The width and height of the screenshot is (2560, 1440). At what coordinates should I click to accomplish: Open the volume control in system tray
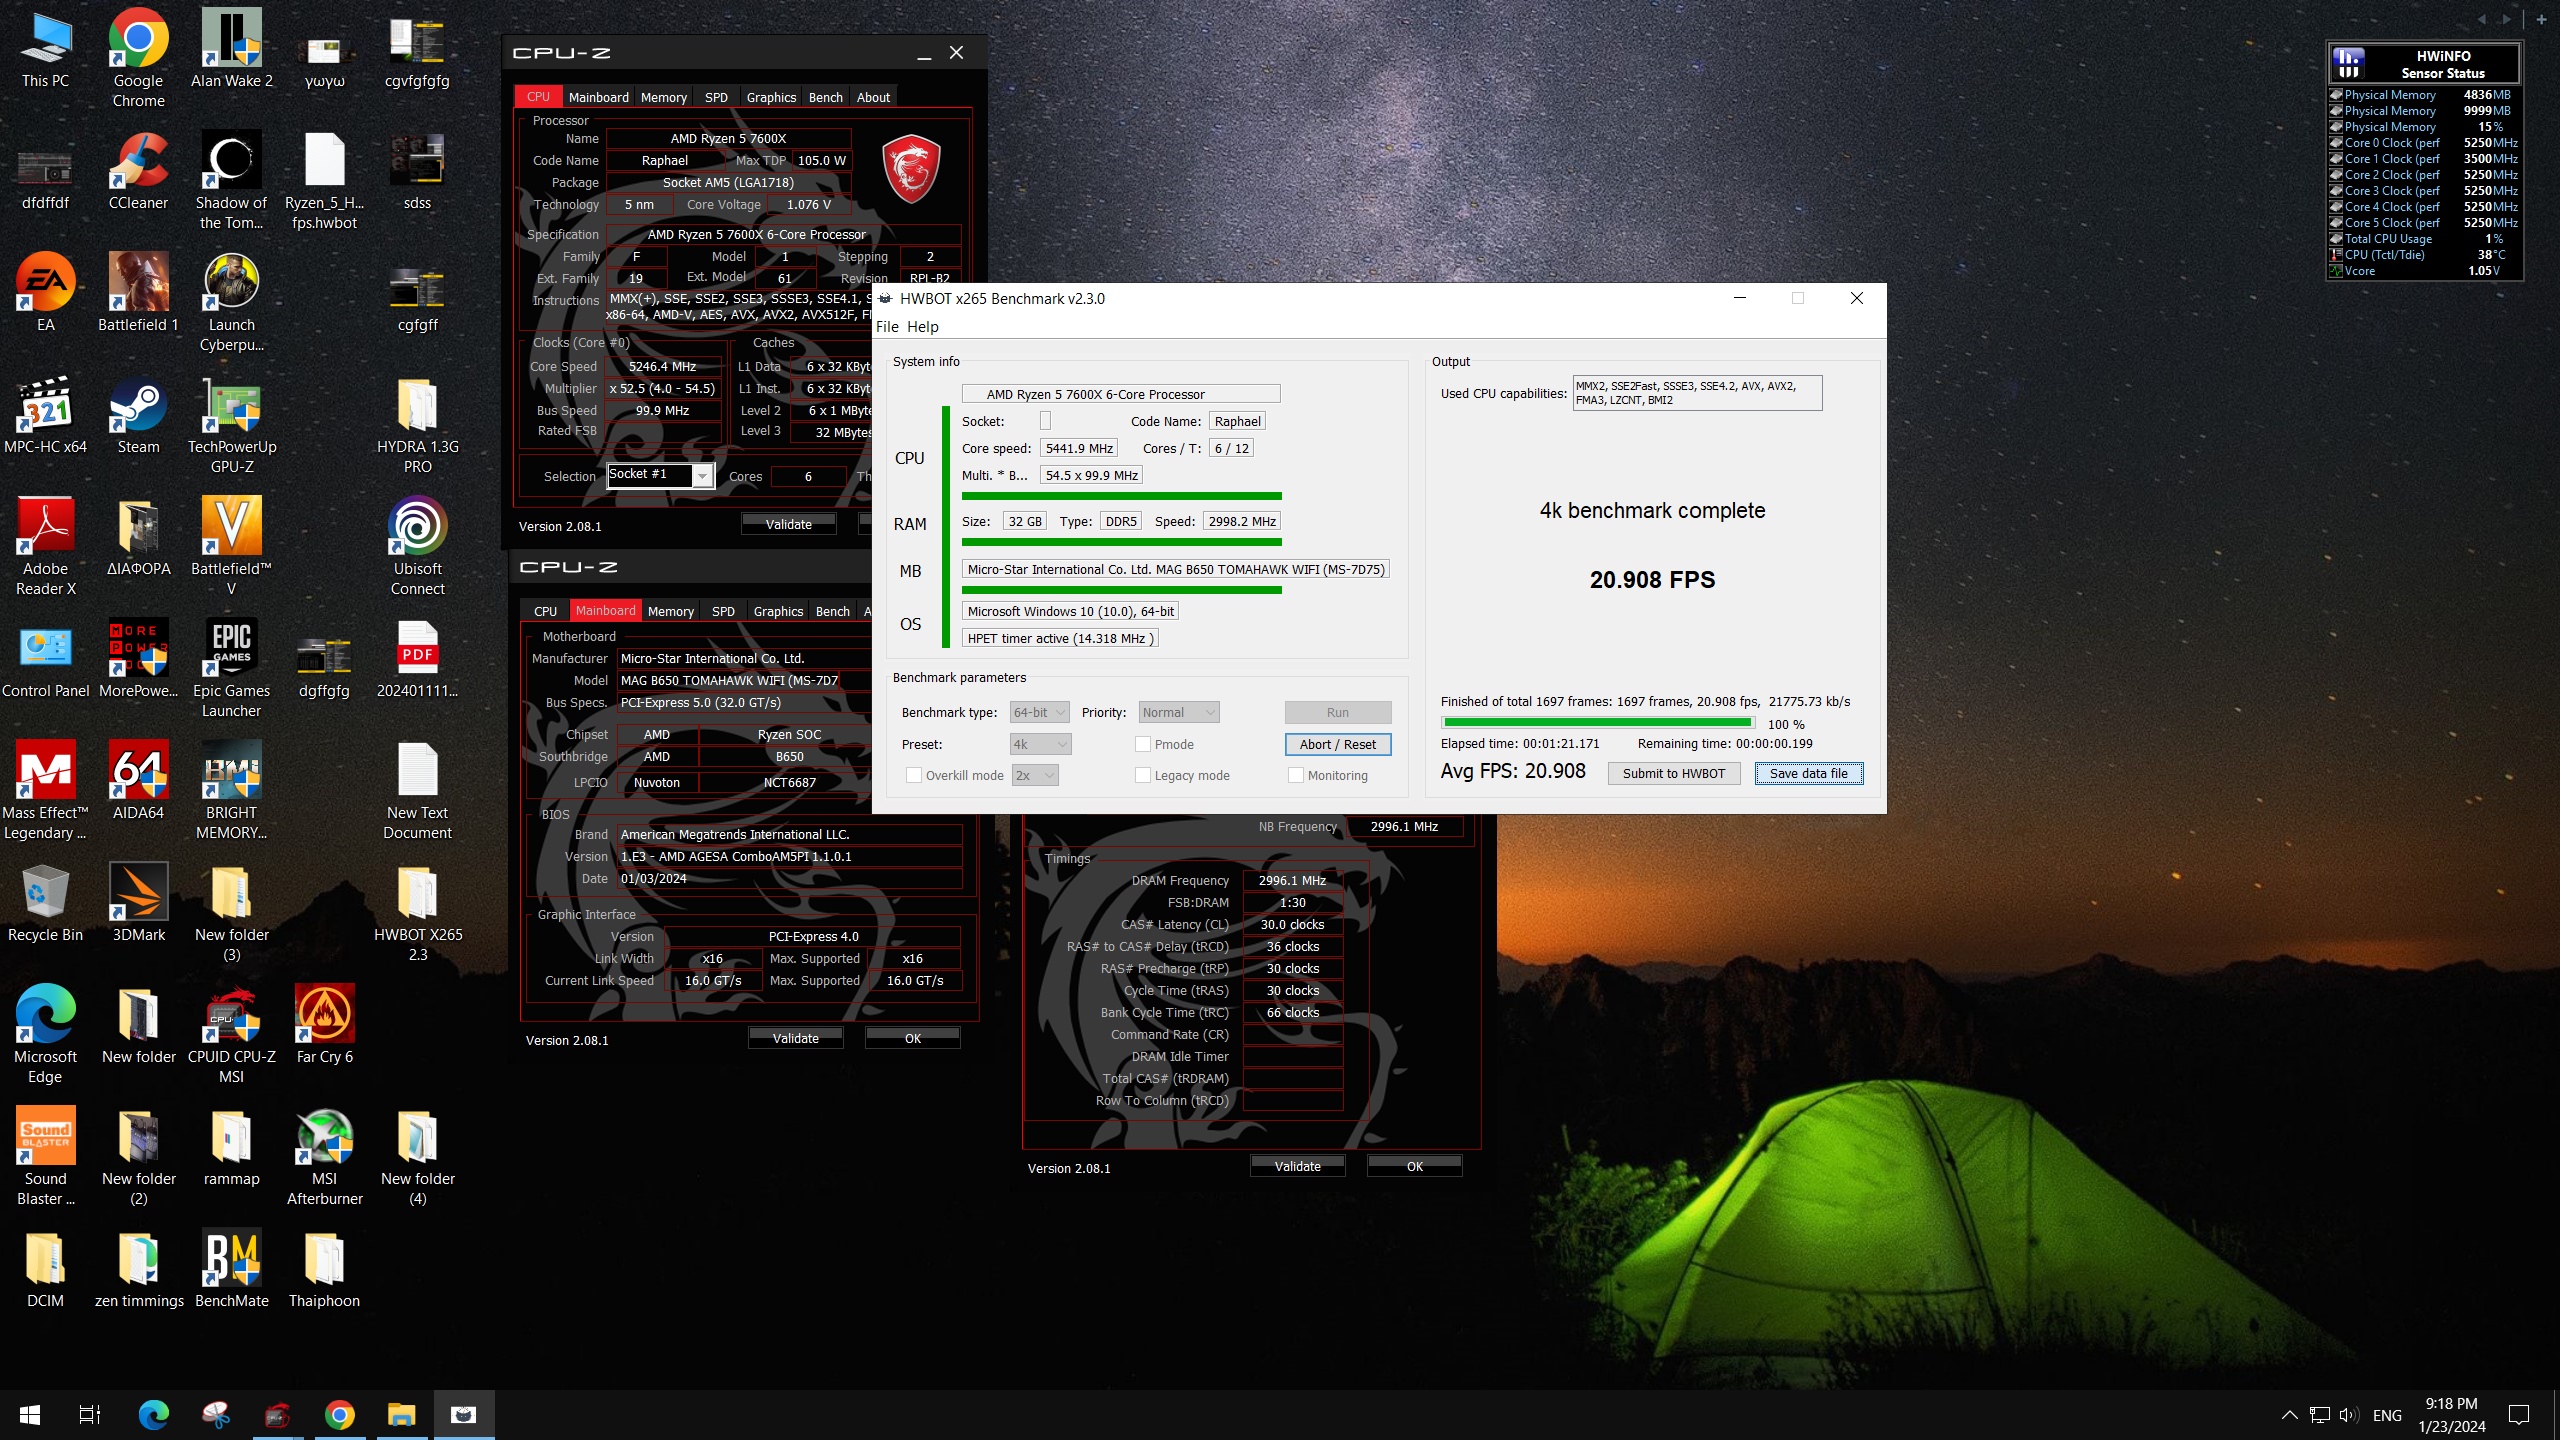tap(2349, 1415)
